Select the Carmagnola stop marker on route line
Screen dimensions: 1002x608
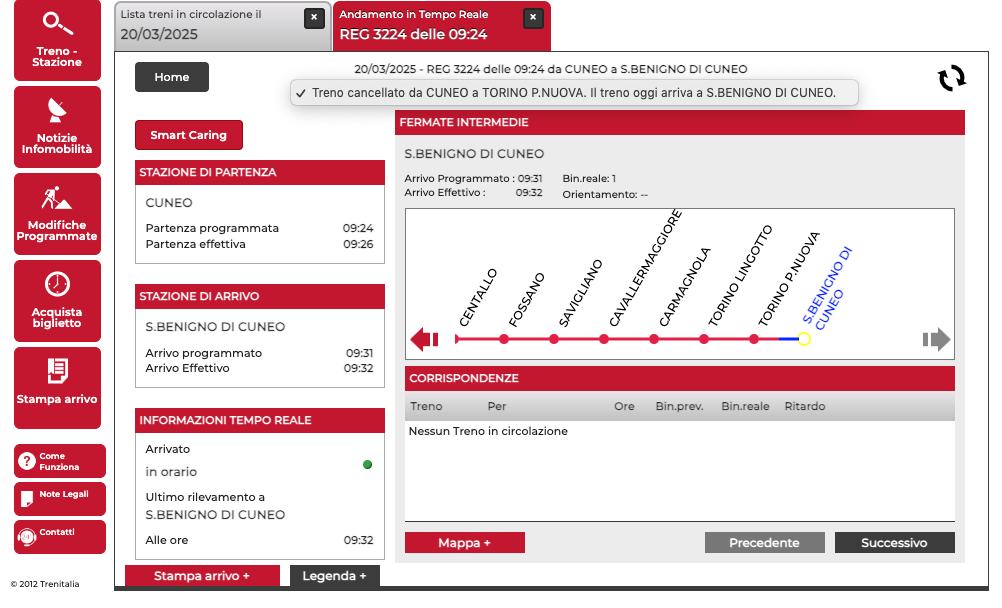[x=654, y=340]
